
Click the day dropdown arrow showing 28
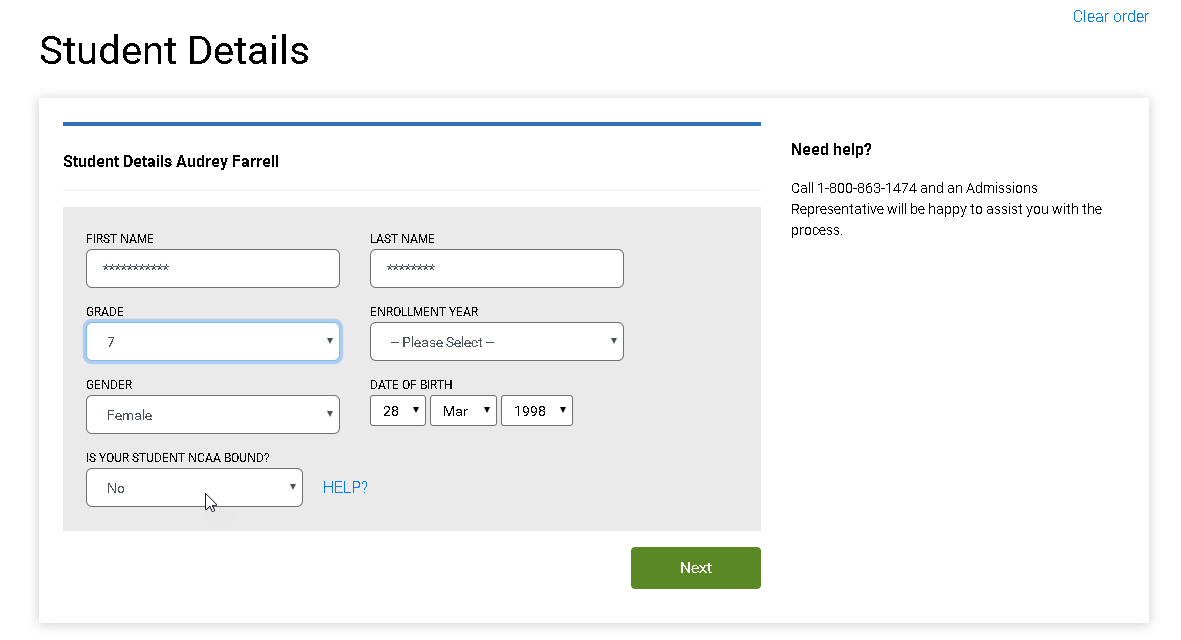coord(416,410)
